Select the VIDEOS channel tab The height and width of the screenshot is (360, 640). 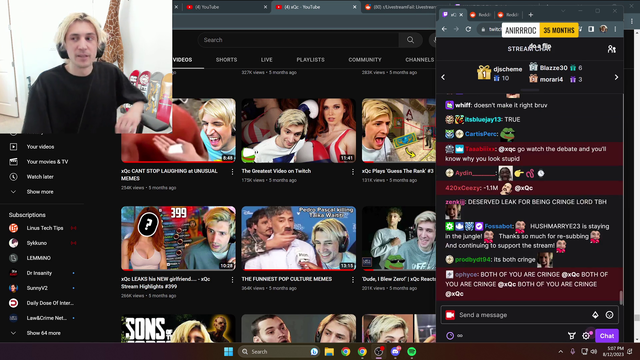point(182,60)
